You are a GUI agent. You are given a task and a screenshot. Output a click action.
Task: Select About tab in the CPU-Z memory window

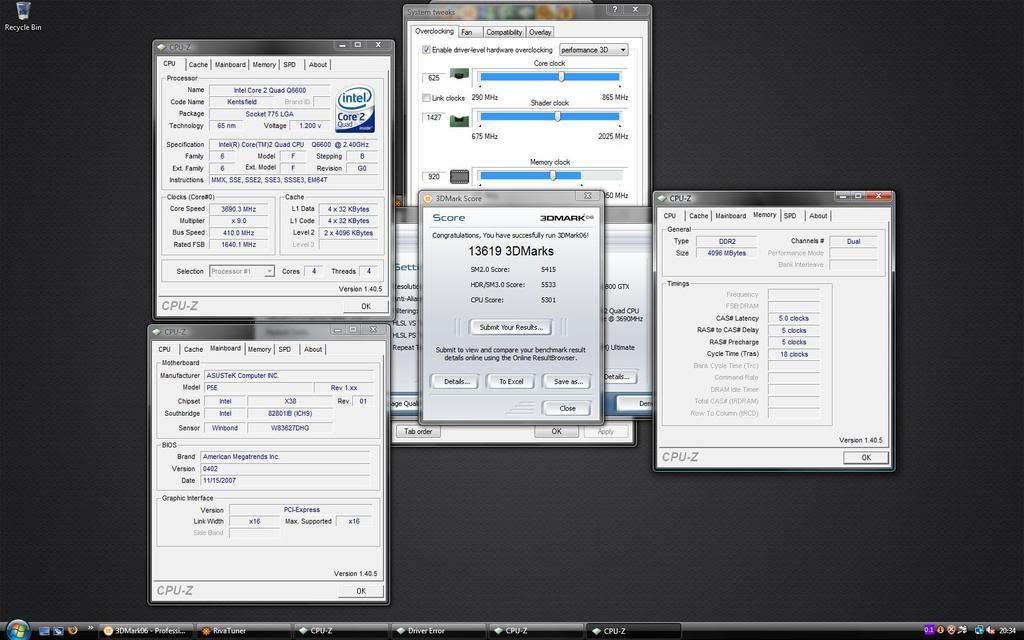818,216
